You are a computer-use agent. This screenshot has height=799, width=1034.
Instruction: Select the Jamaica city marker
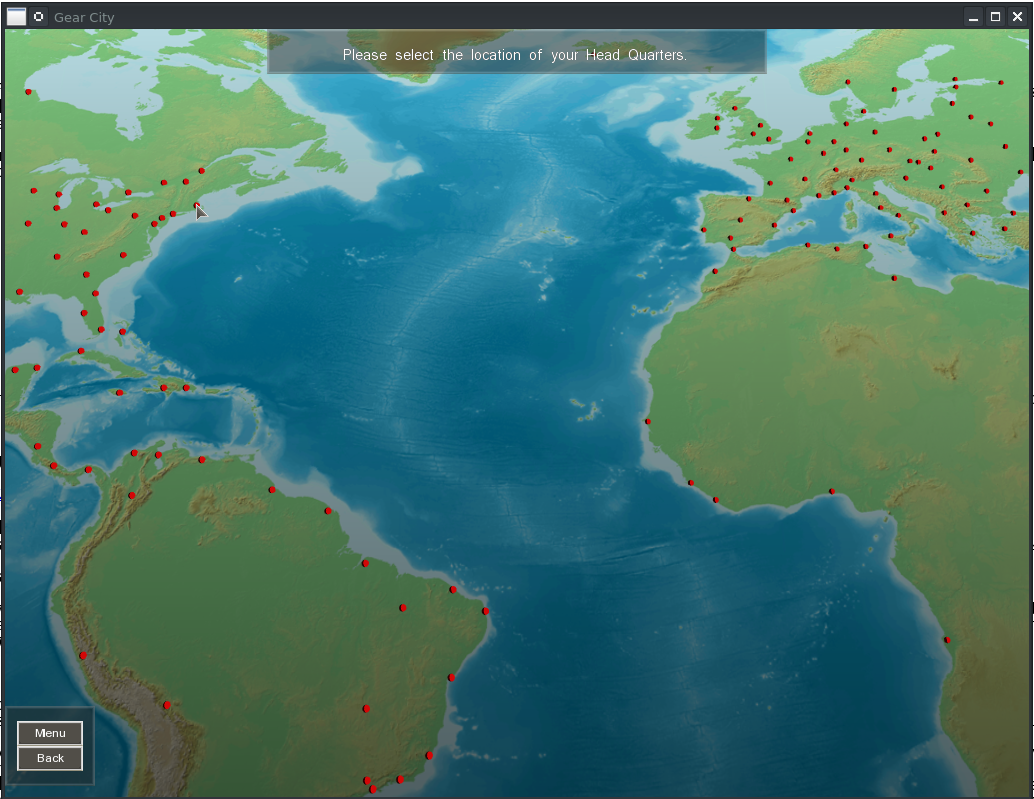coord(119,393)
